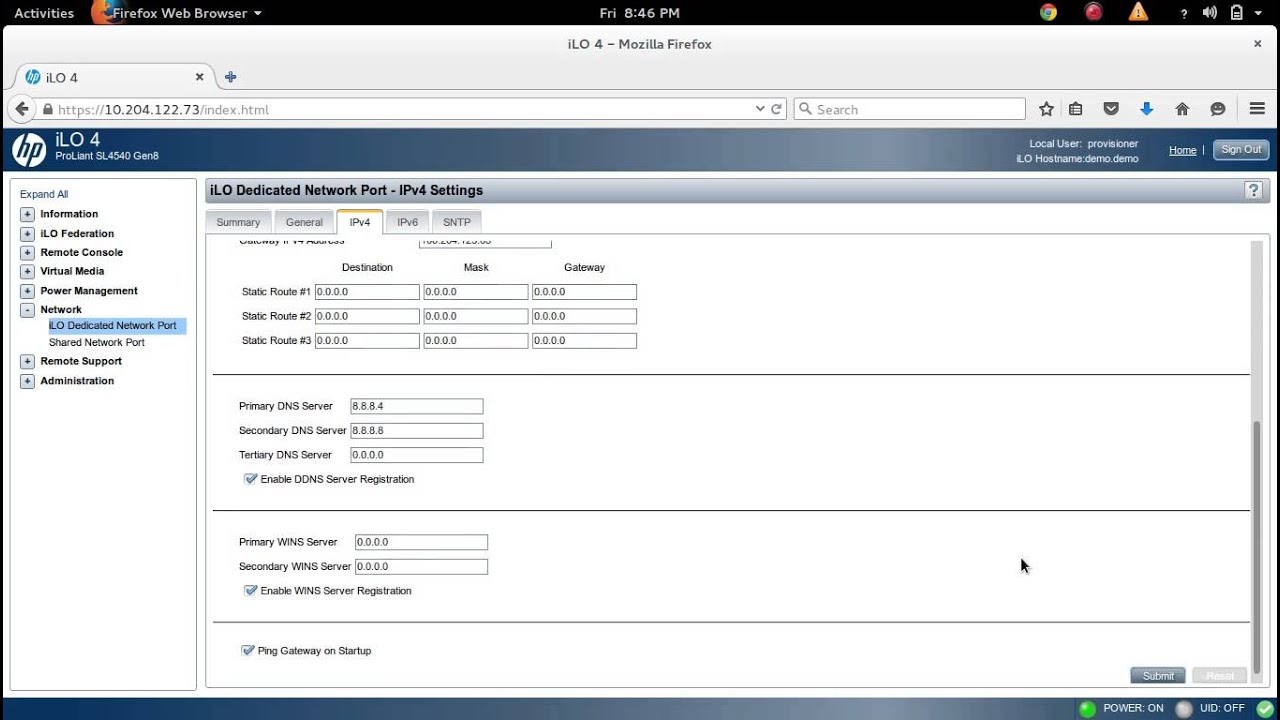Click the Pocket icon in toolbar
This screenshot has height=720, width=1280.
[x=1111, y=109]
